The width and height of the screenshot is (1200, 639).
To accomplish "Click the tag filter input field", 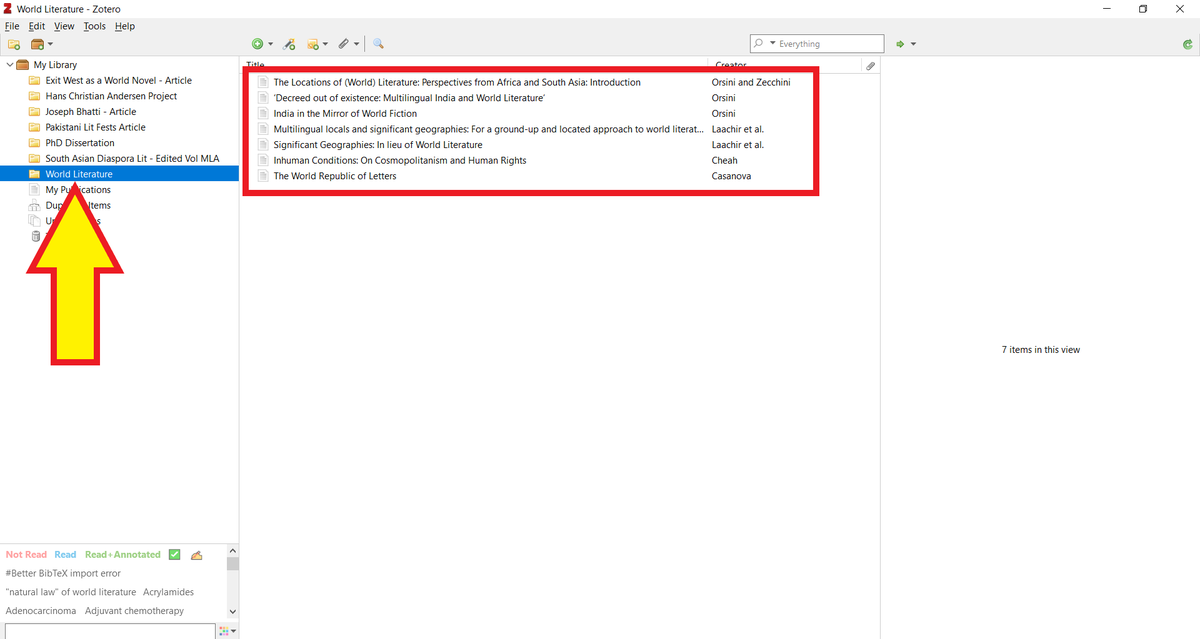I will [110, 631].
